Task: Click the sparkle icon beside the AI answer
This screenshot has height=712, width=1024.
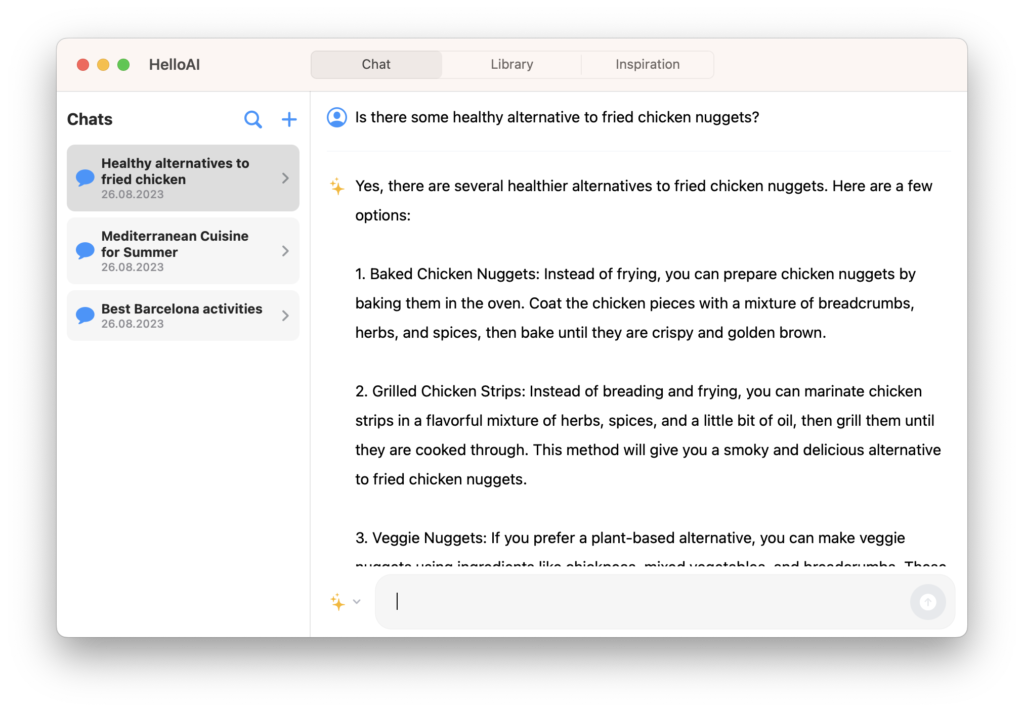Action: click(337, 186)
